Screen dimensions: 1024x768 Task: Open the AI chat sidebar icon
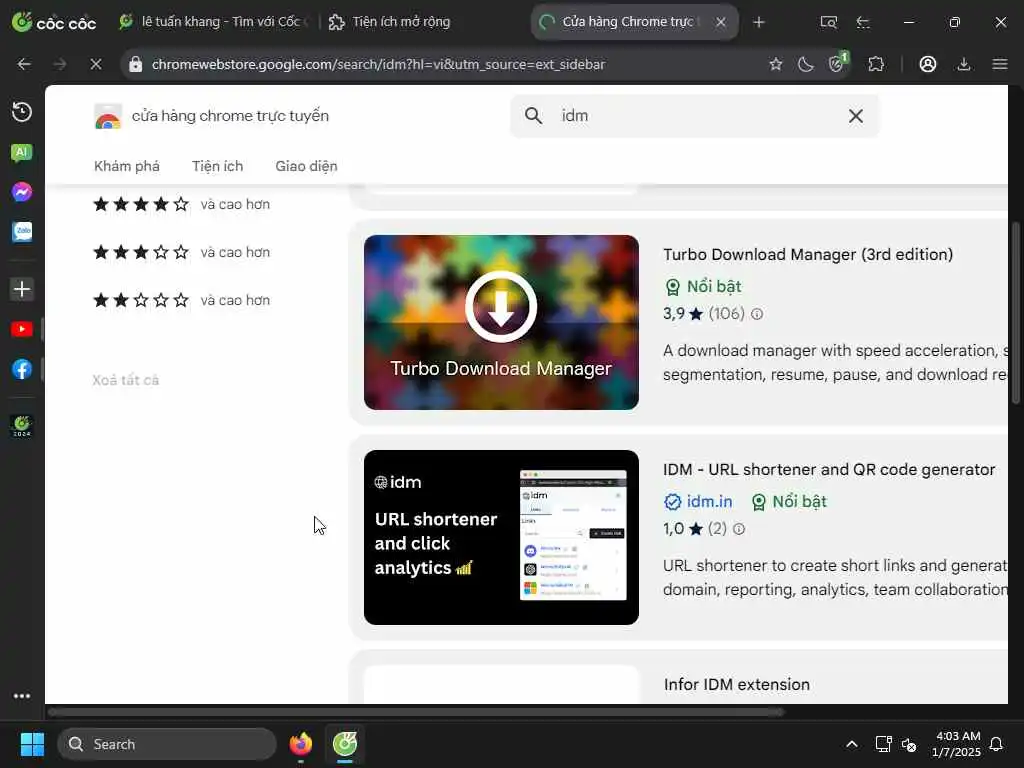coord(22,153)
